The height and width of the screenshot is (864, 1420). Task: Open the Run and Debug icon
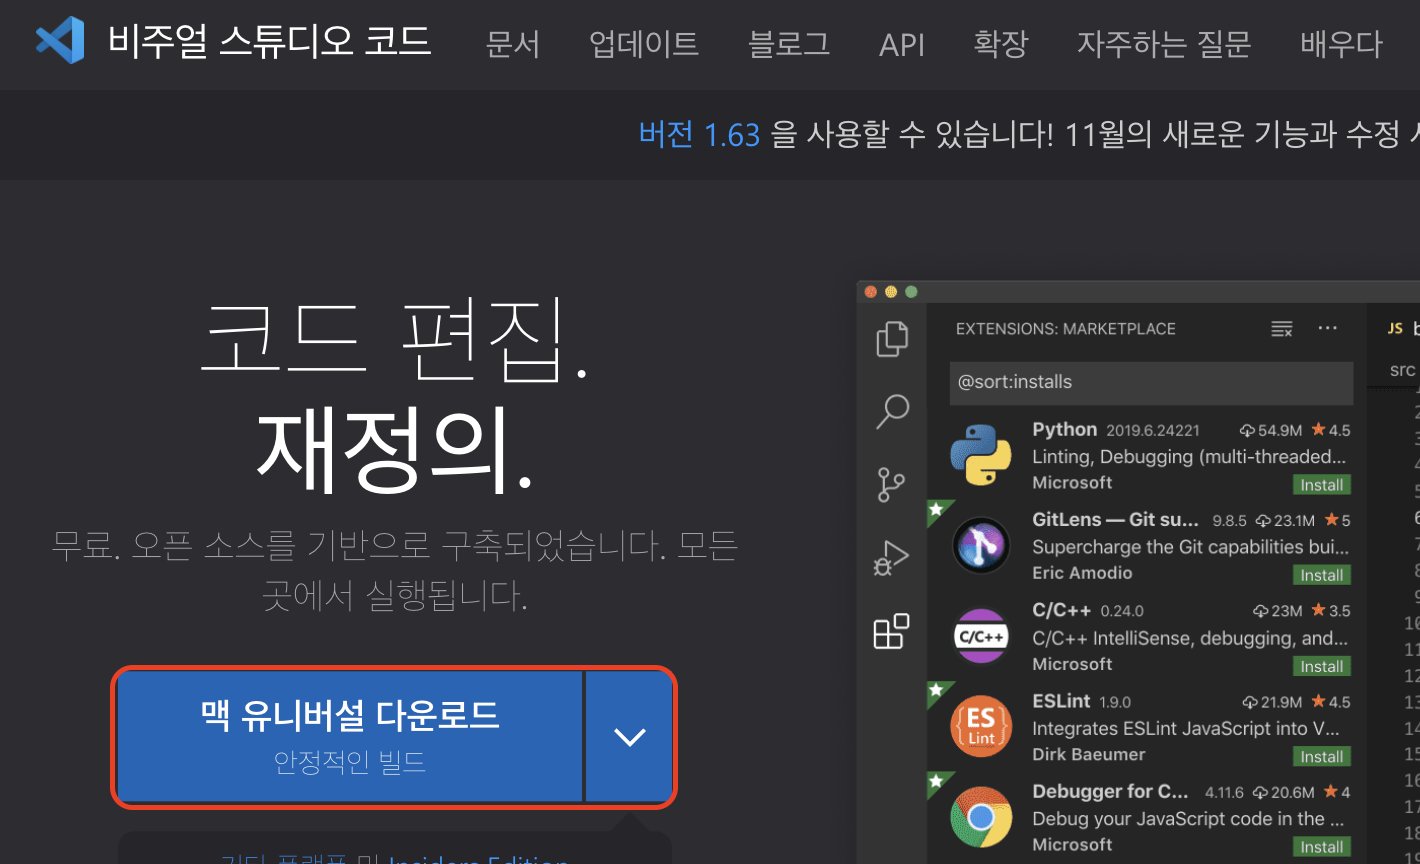tap(890, 559)
